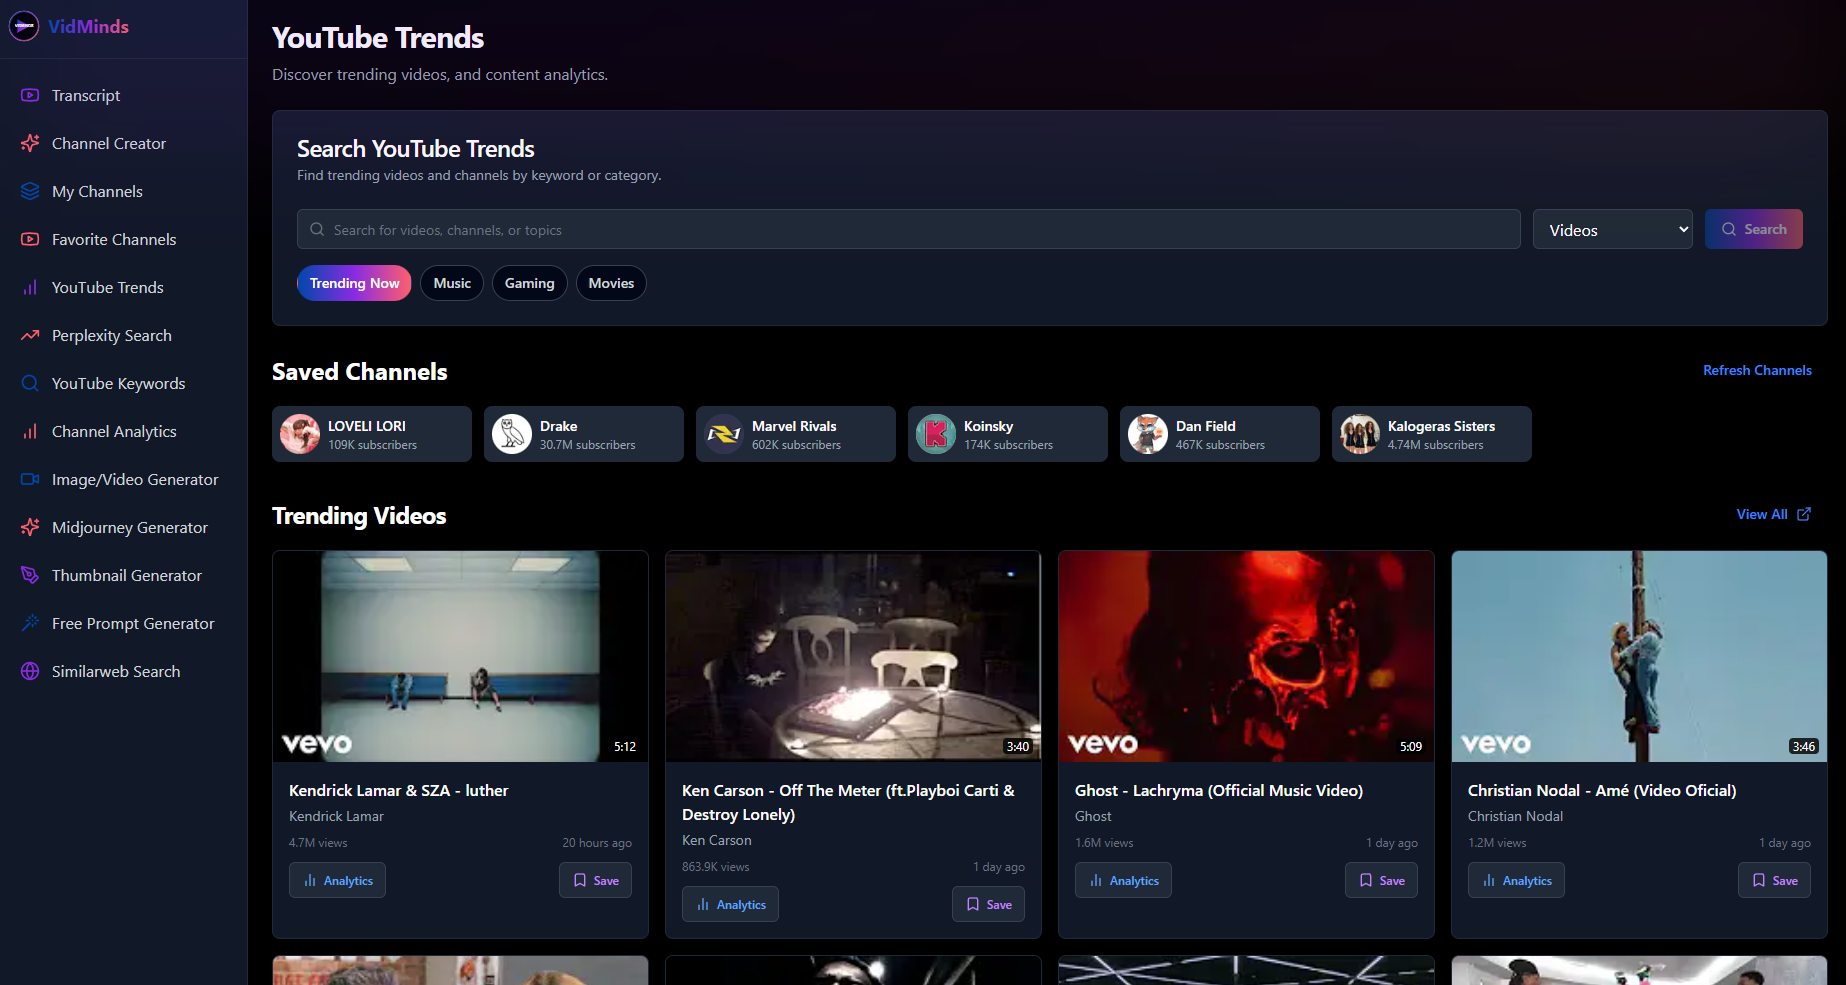Screen dimensions: 1846x985
Task: Click the magnifier icon in the search field
Action: pos(317,229)
